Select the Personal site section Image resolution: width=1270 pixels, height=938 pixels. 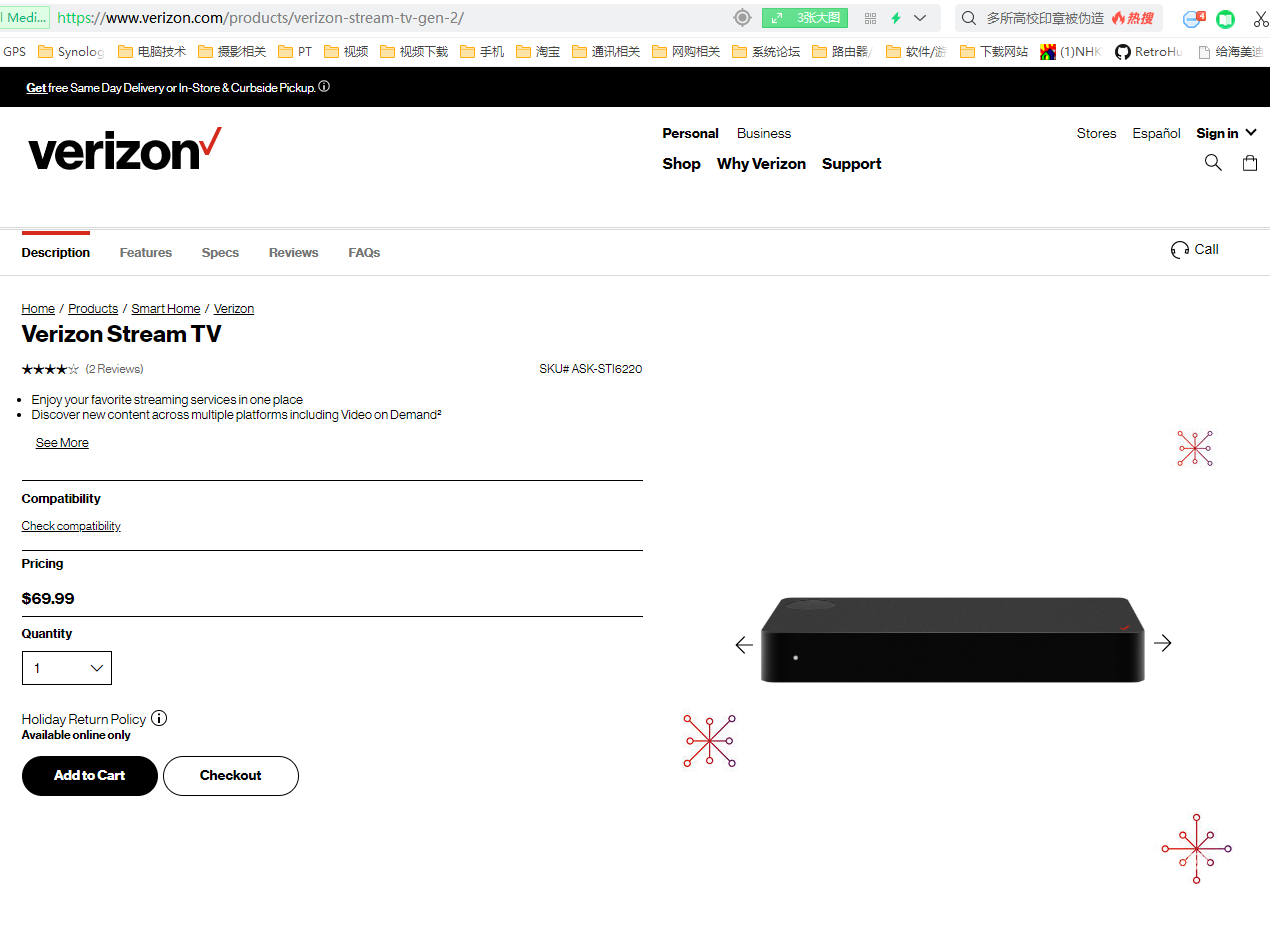[x=690, y=133]
